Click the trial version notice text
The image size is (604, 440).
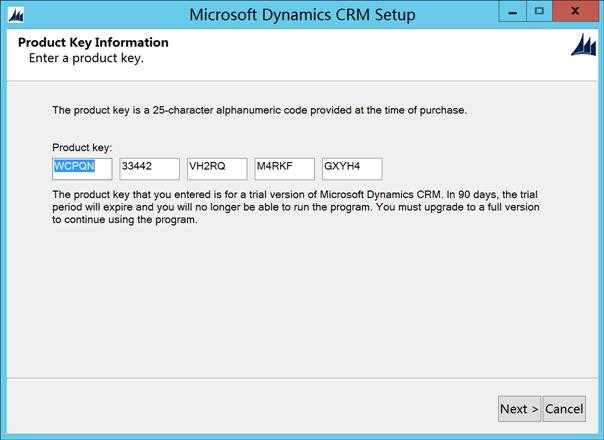pyautogui.click(x=296, y=207)
